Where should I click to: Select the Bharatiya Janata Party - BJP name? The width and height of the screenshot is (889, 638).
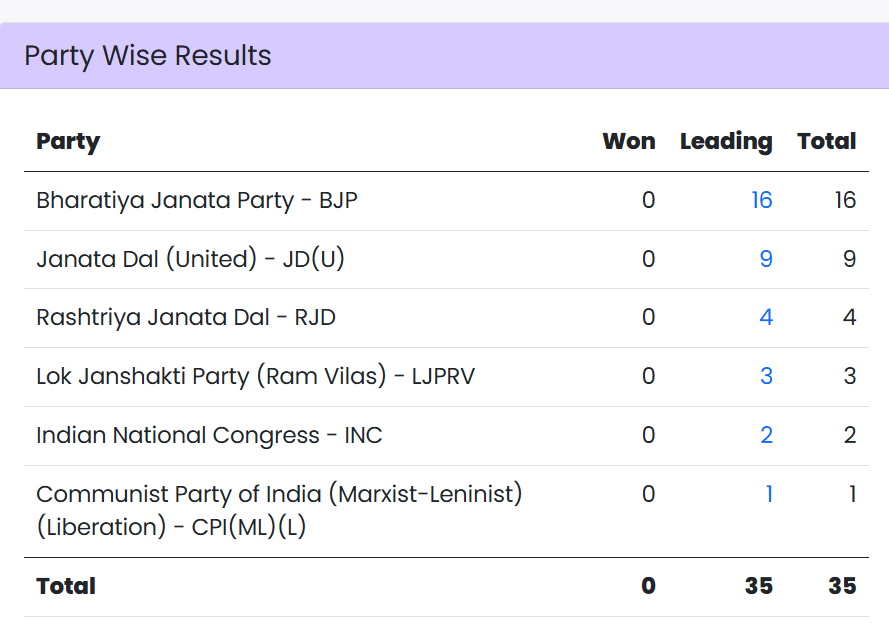197,200
